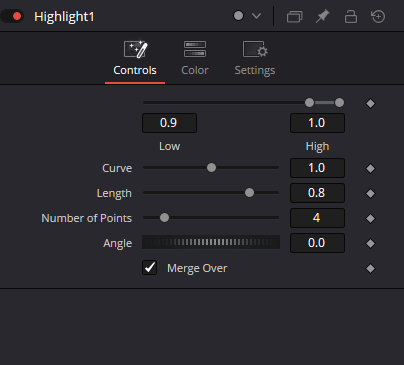
Task: Click the High label under the field
Action: [x=317, y=147]
